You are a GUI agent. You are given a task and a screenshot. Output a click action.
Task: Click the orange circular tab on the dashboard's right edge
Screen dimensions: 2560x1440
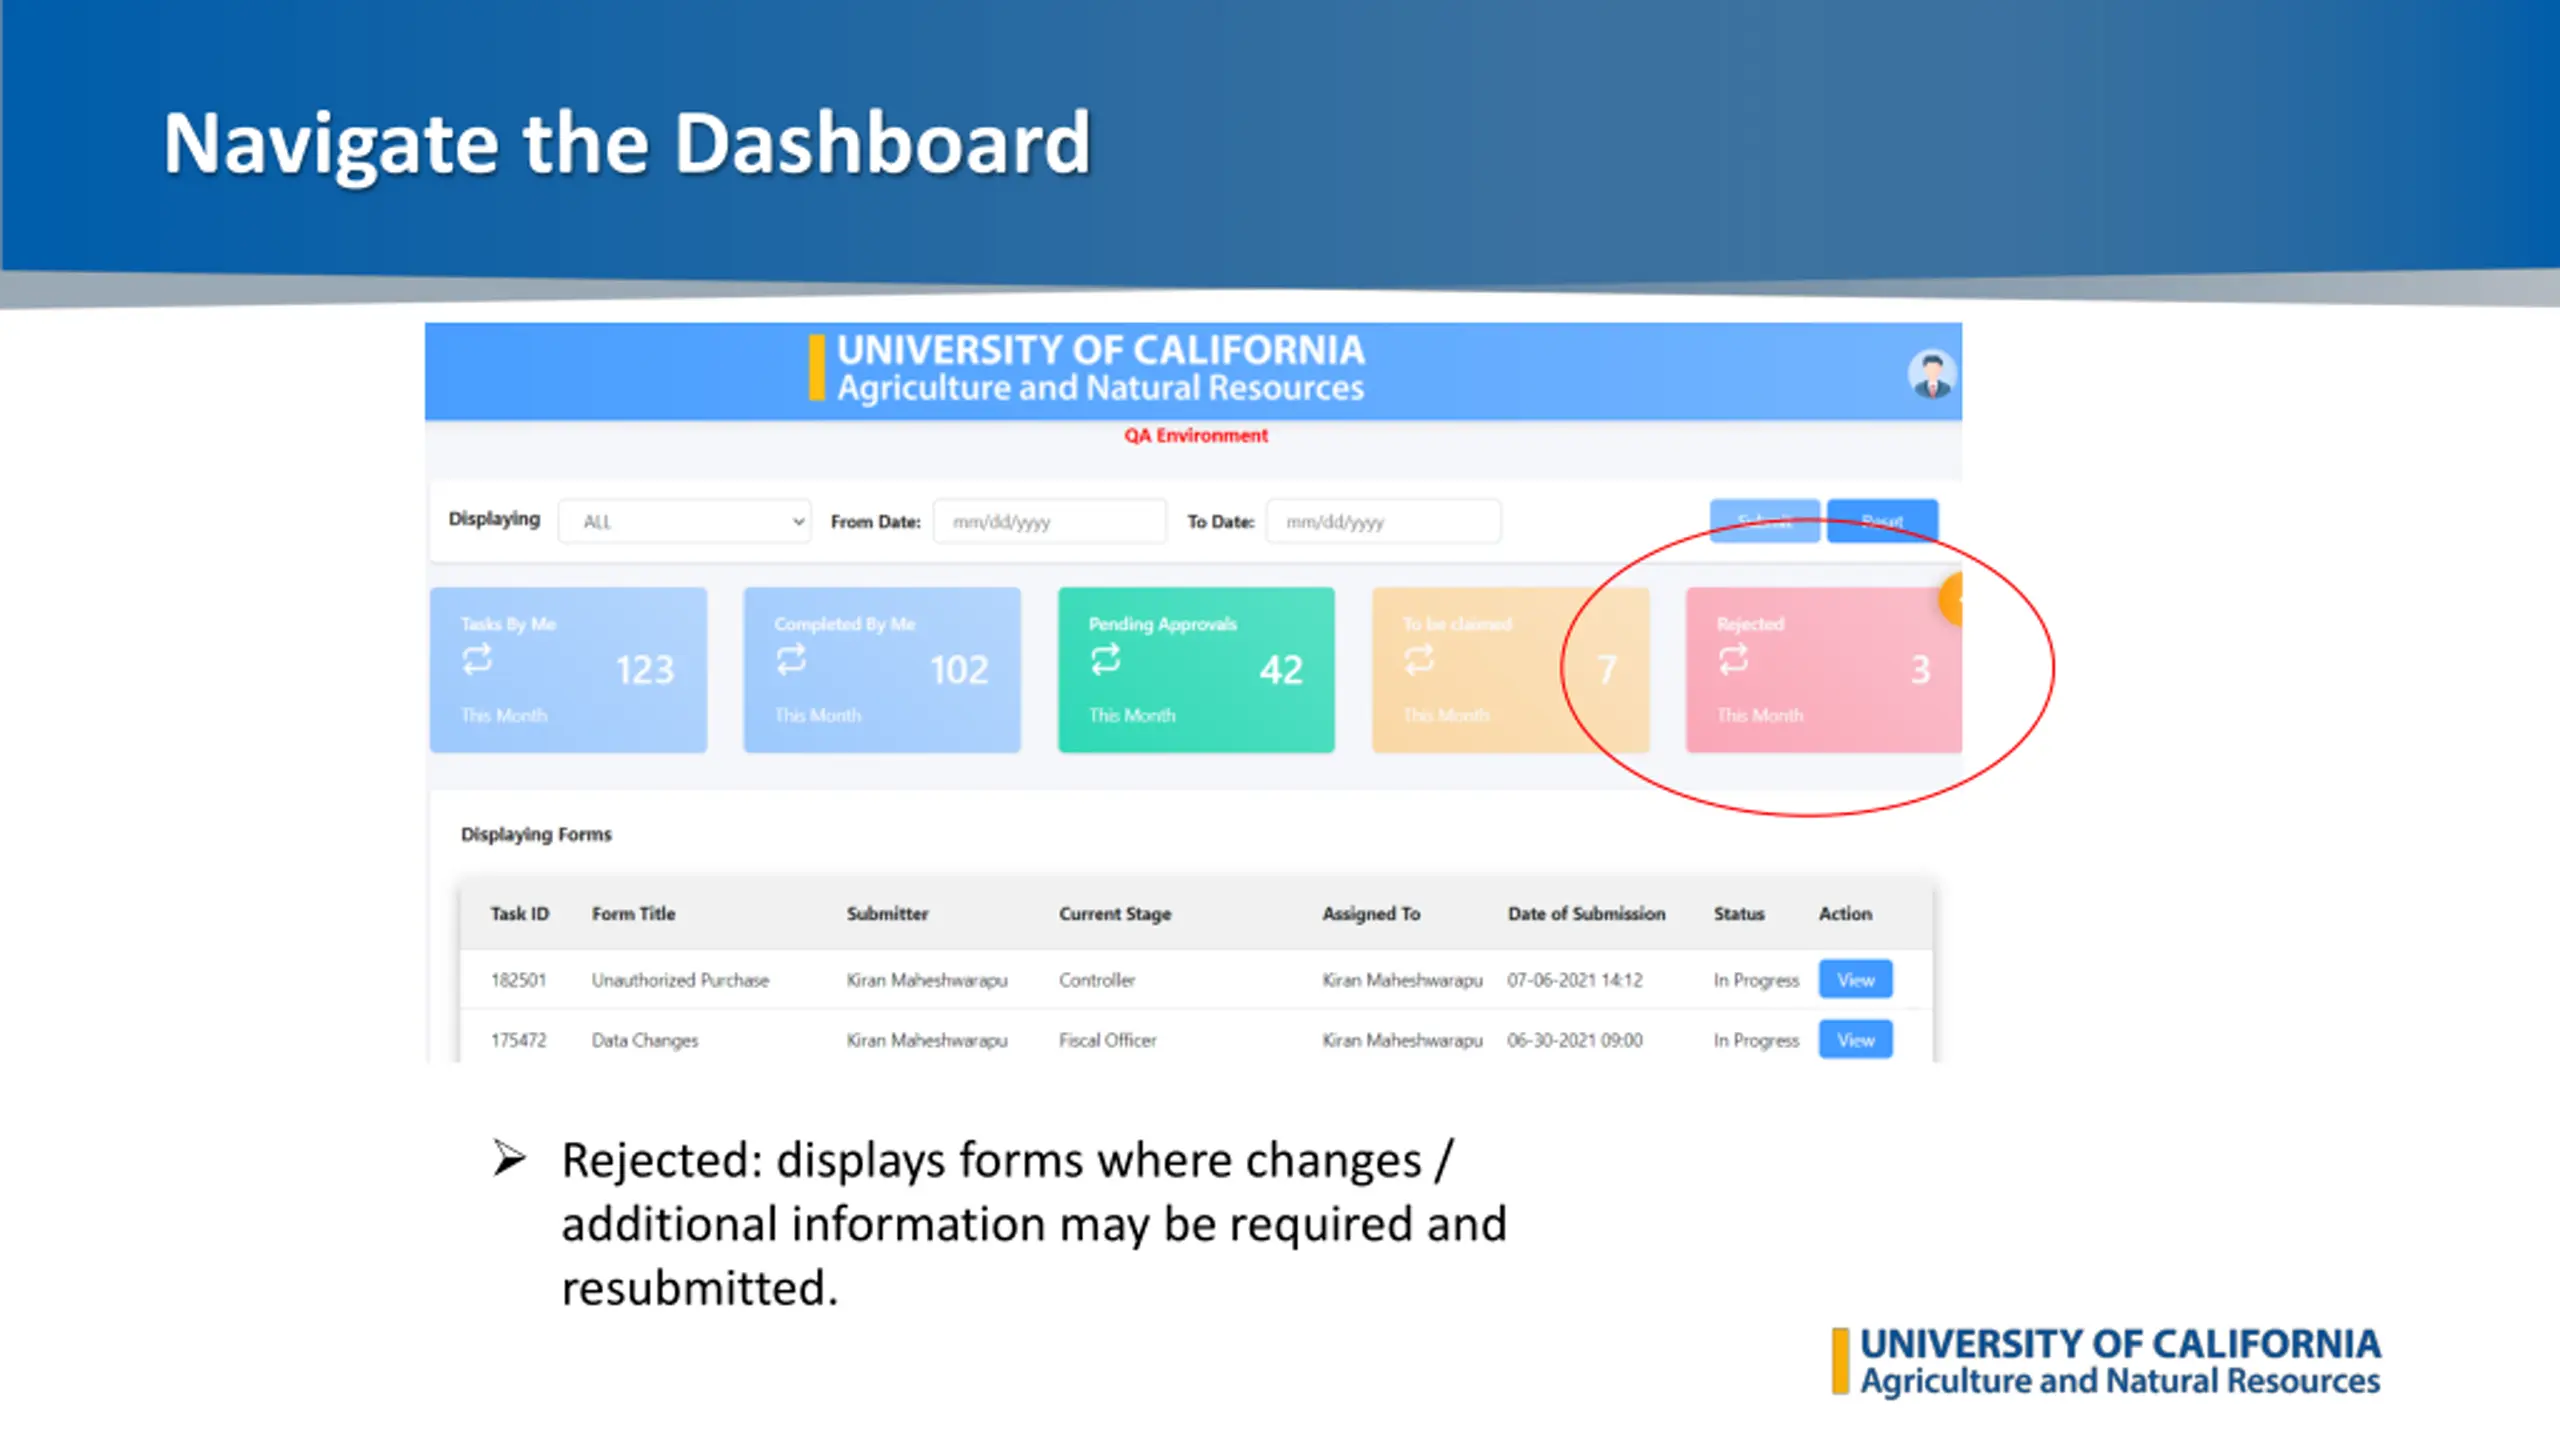[1951, 599]
